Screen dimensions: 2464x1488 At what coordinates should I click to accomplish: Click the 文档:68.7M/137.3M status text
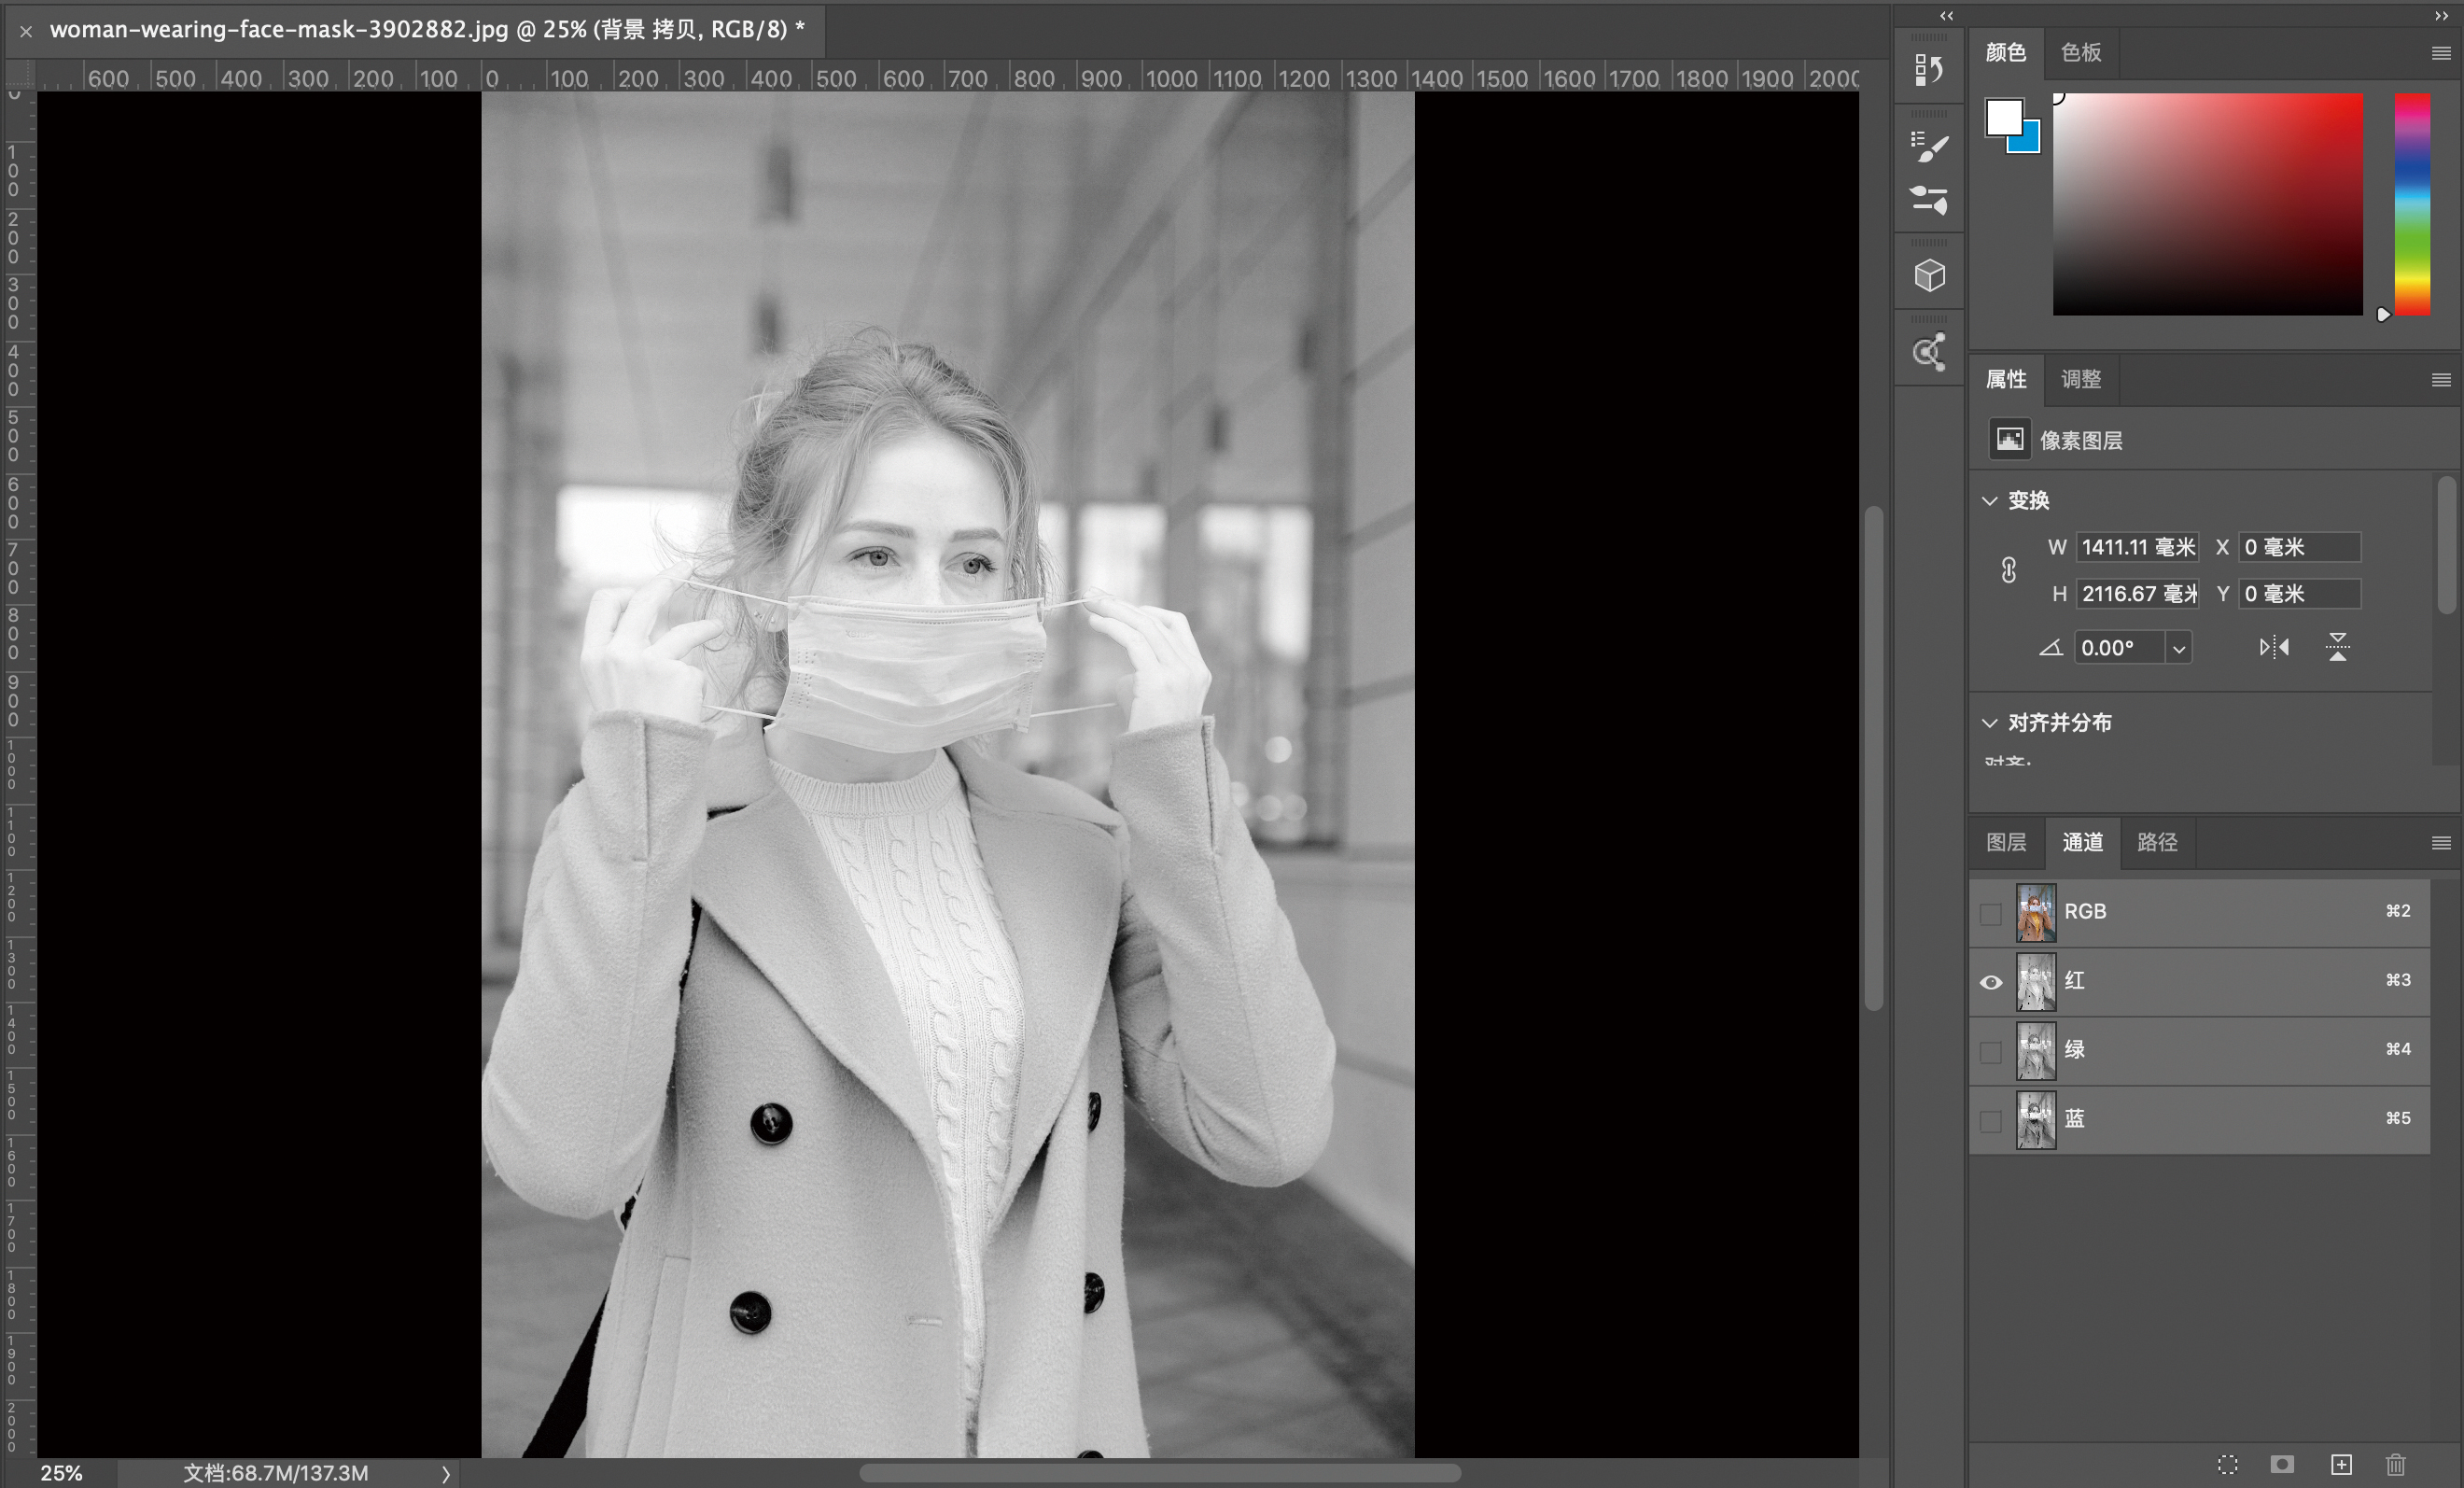(x=276, y=1473)
